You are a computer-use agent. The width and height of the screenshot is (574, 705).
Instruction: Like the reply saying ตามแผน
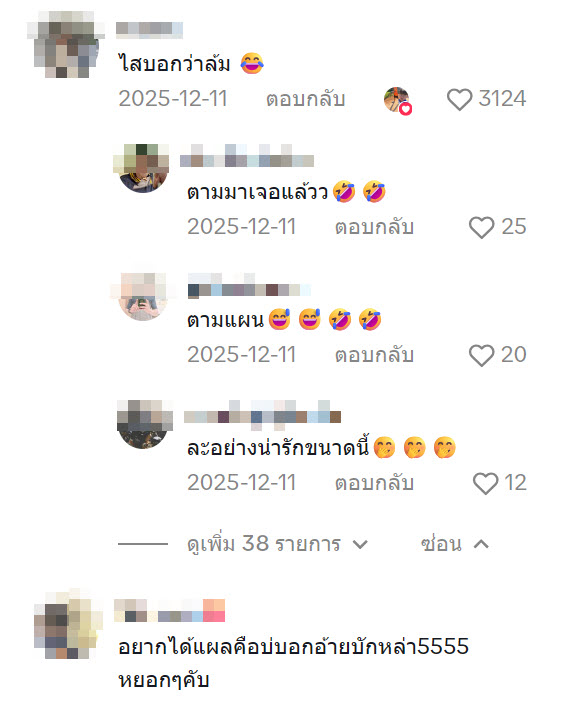pos(481,356)
